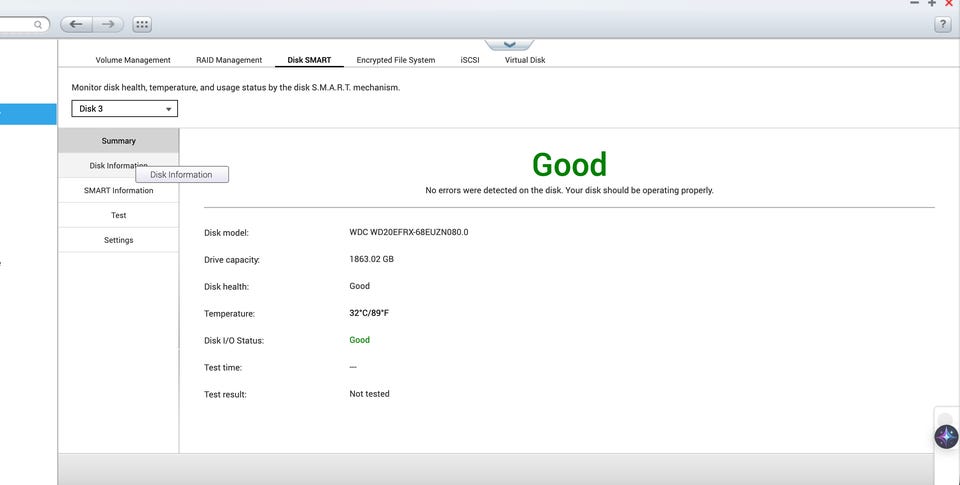Viewport: 960px width, 485px height.
Task: Click the 'No errors were detected' message
Action: [x=569, y=190]
